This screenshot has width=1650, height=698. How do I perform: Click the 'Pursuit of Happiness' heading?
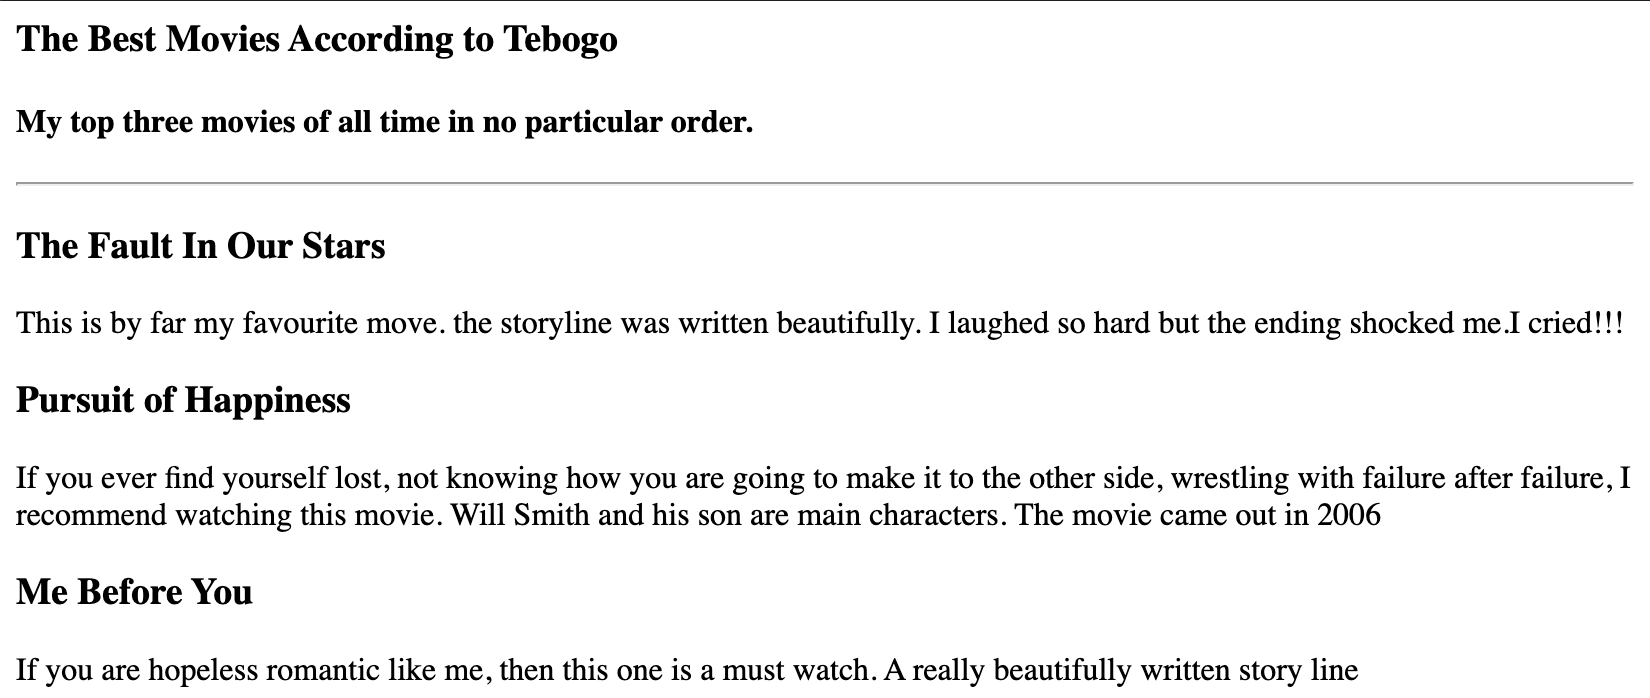[184, 400]
